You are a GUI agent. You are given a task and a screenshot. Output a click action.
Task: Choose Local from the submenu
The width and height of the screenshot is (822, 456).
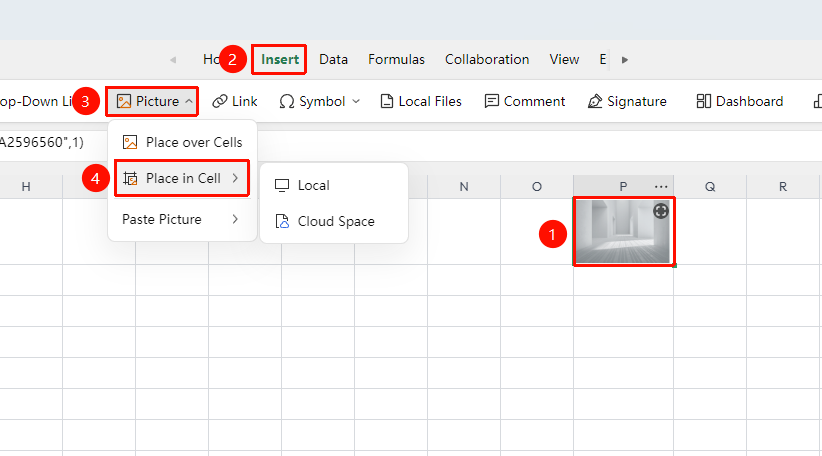tap(334, 186)
